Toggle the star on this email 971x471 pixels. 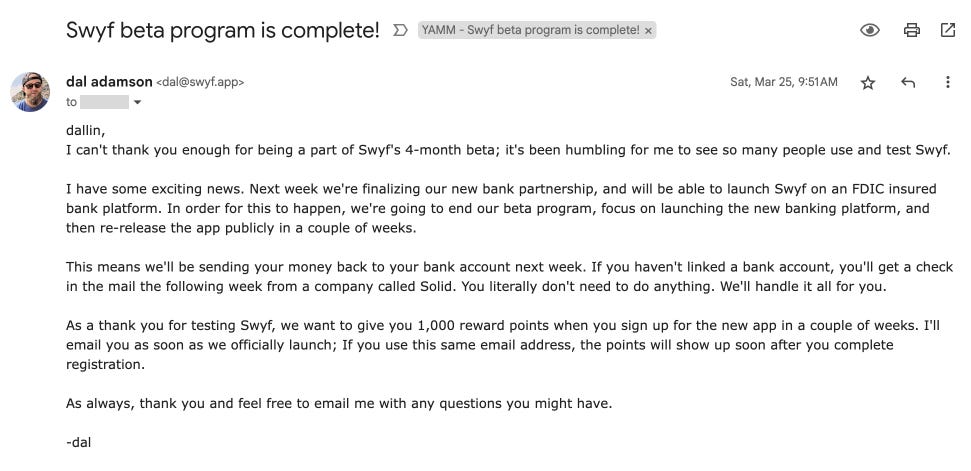pos(868,83)
